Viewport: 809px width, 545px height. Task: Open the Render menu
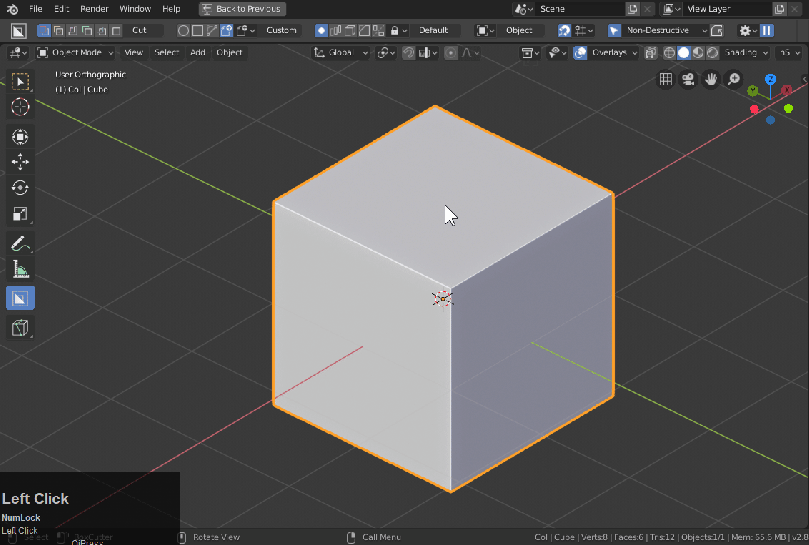[94, 9]
